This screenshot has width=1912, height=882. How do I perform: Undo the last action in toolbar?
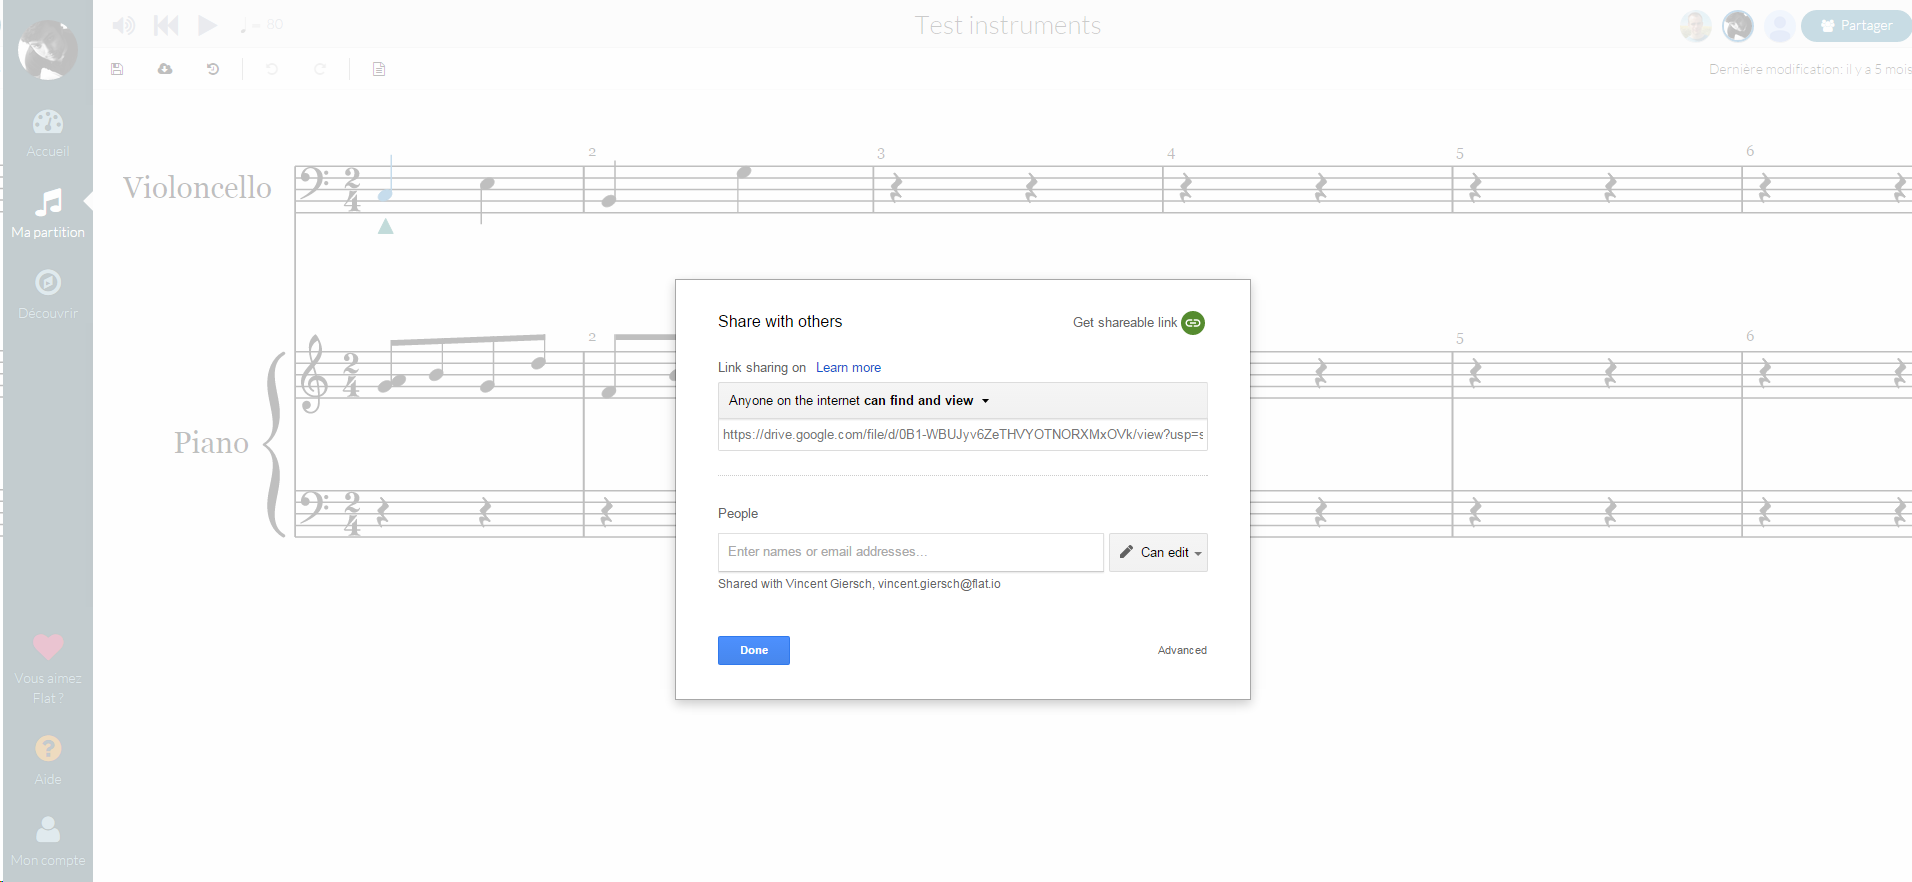coord(272,69)
